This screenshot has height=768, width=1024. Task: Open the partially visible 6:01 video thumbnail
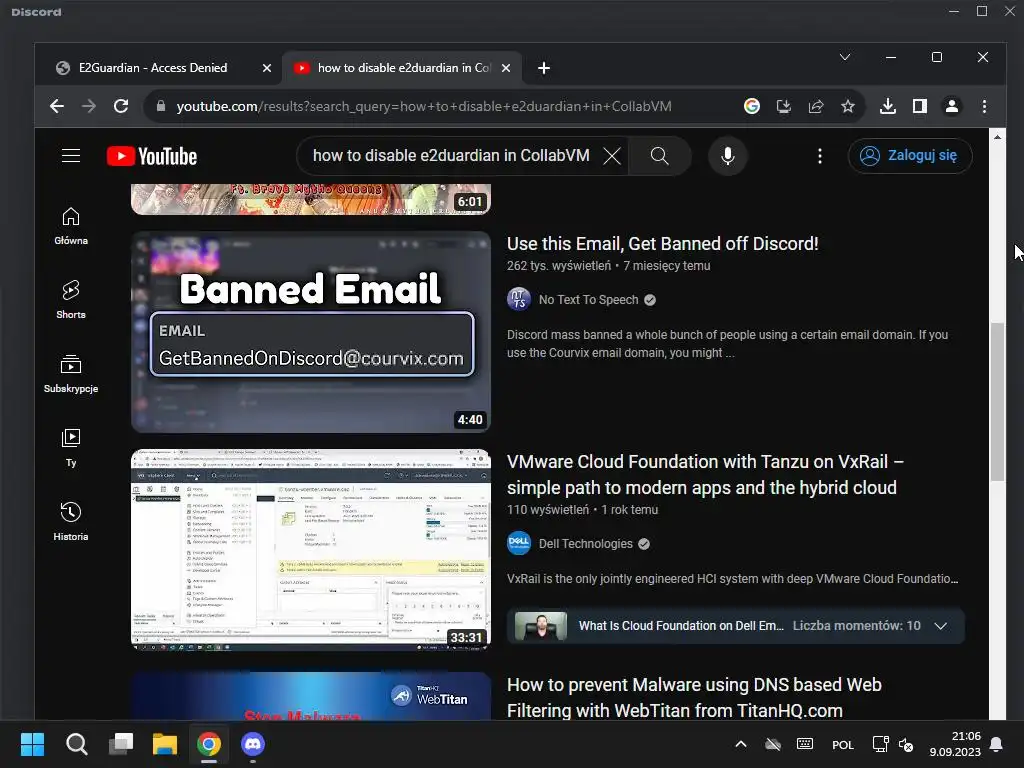(311, 199)
